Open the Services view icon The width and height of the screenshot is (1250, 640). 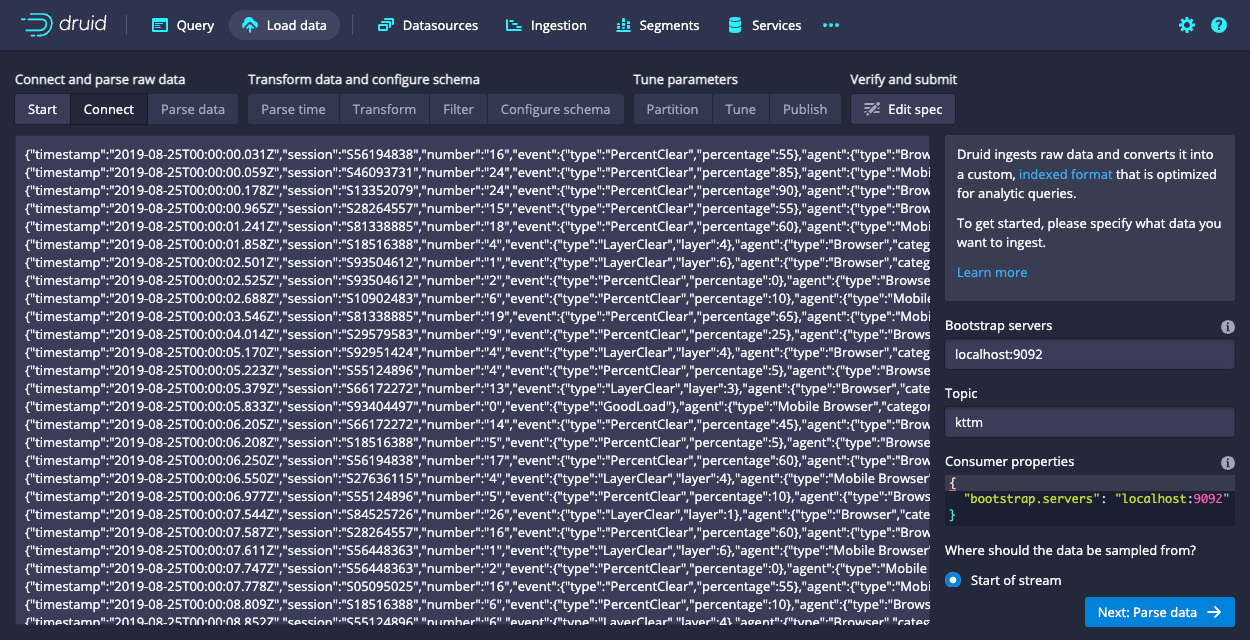pyautogui.click(x=736, y=25)
